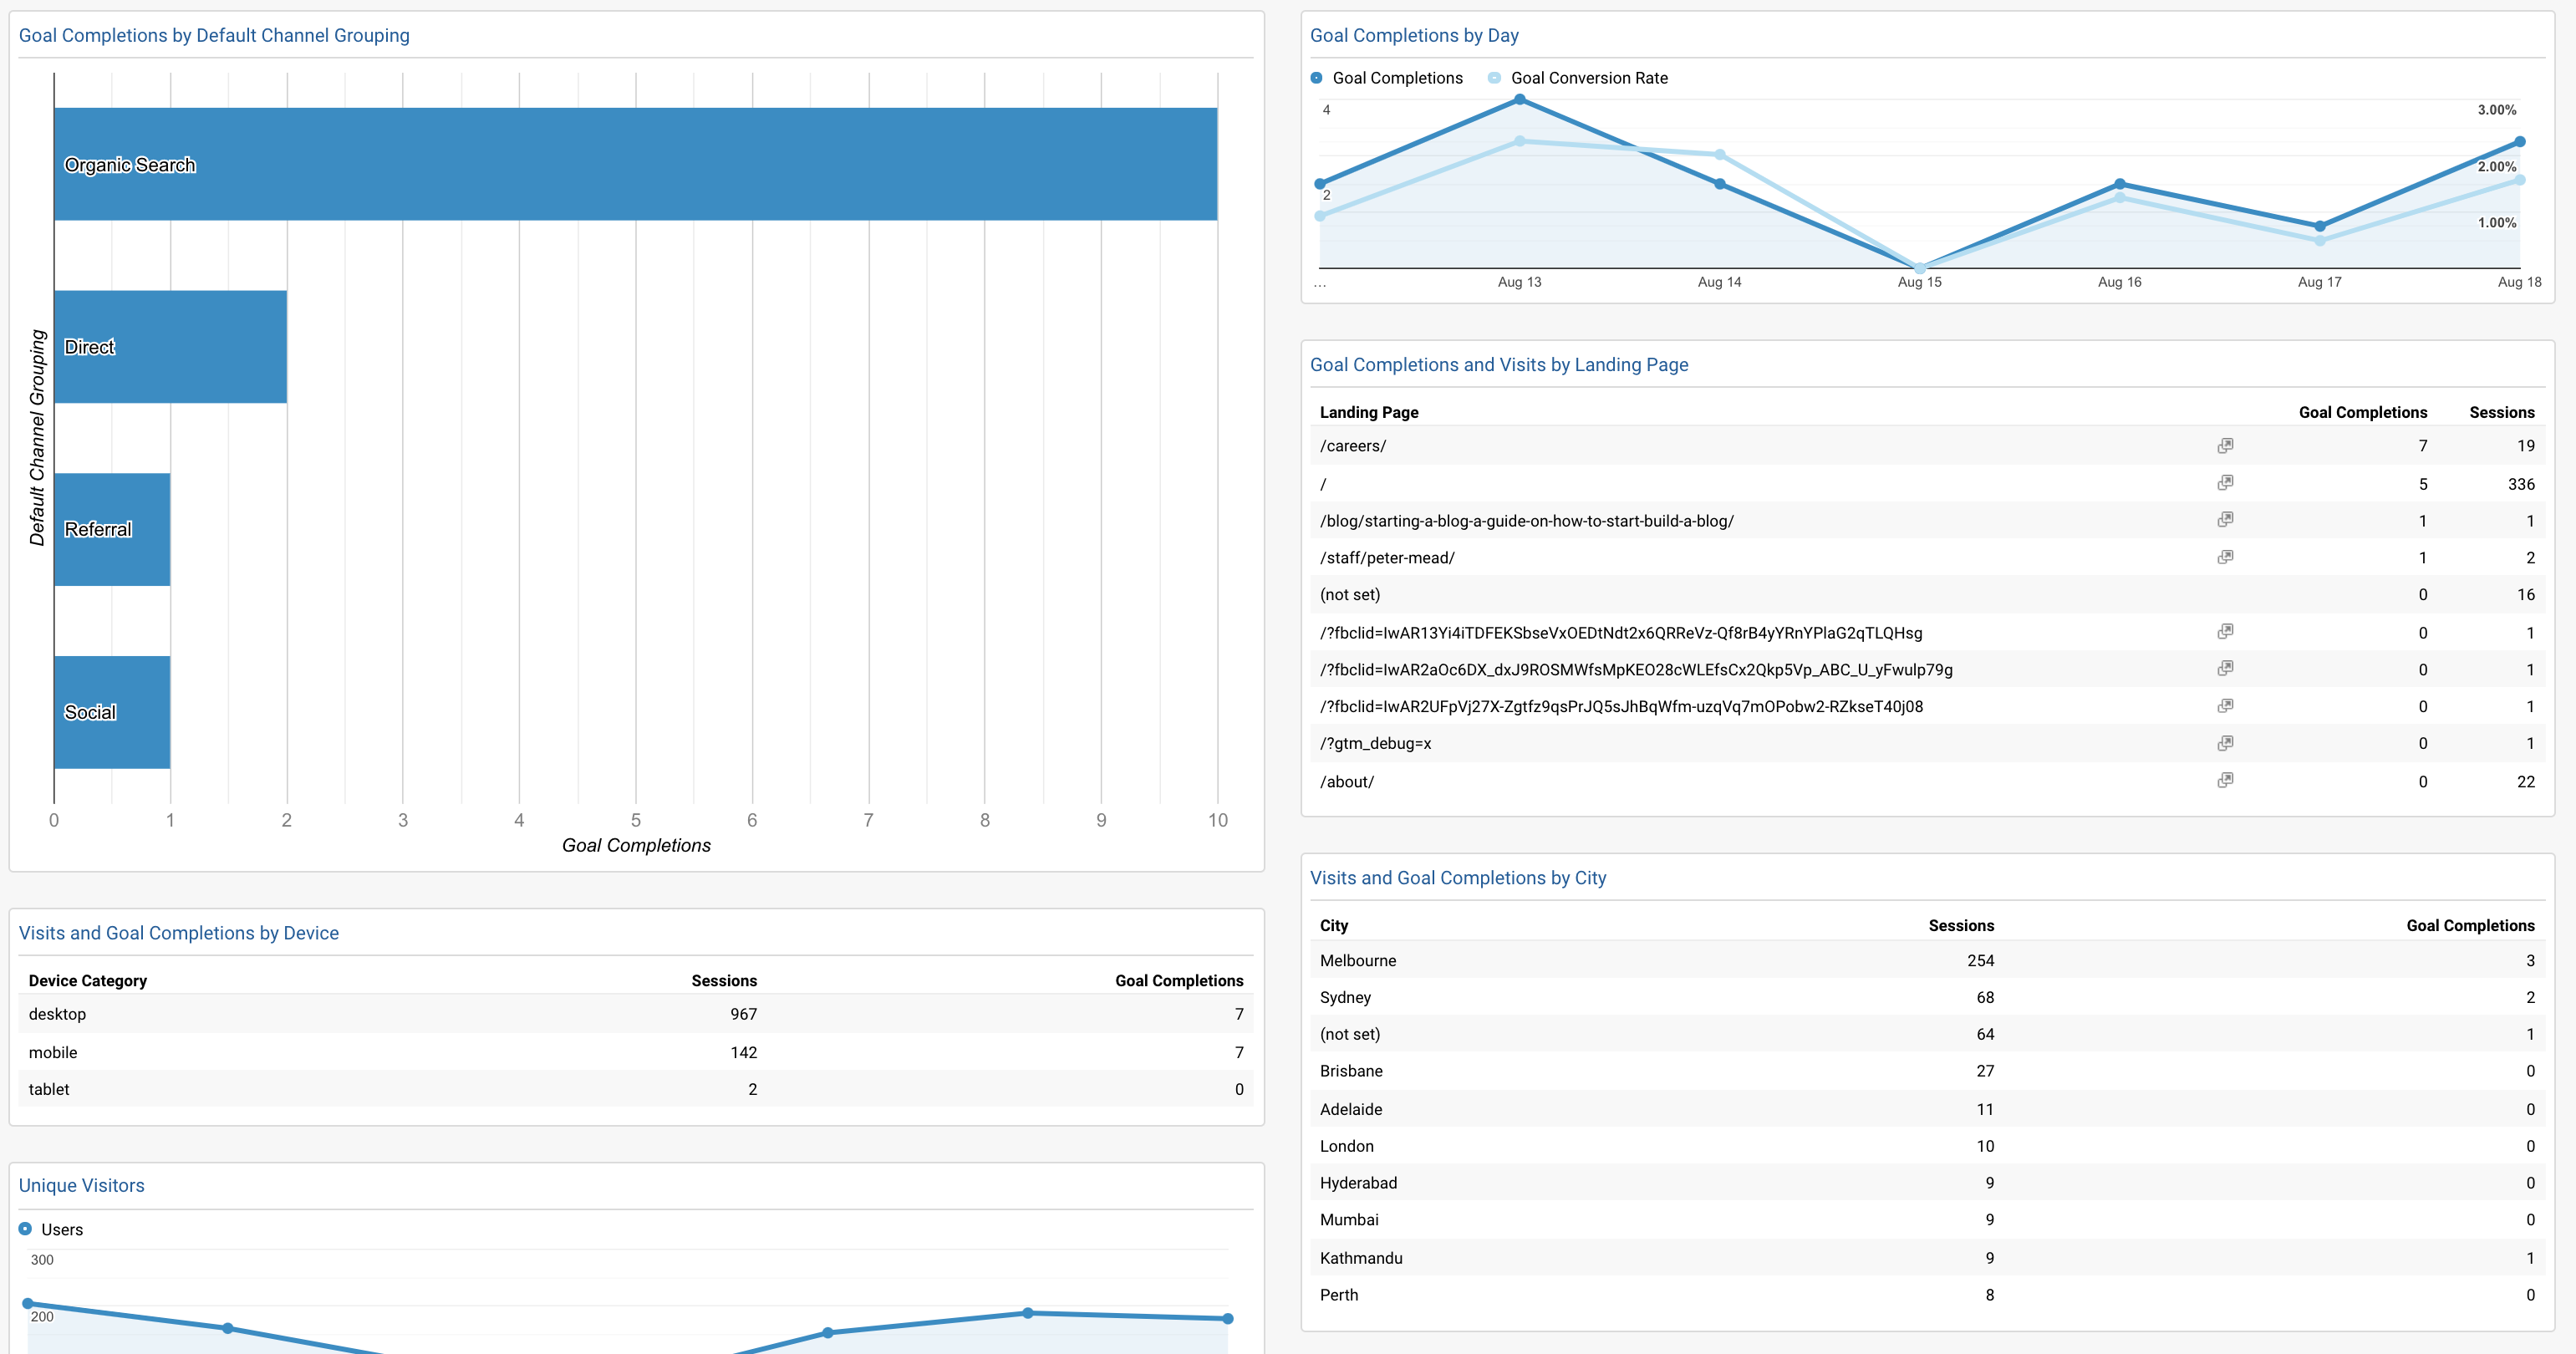Open external link for the root "/" landing page
The width and height of the screenshot is (2576, 1354).
click(x=2226, y=483)
